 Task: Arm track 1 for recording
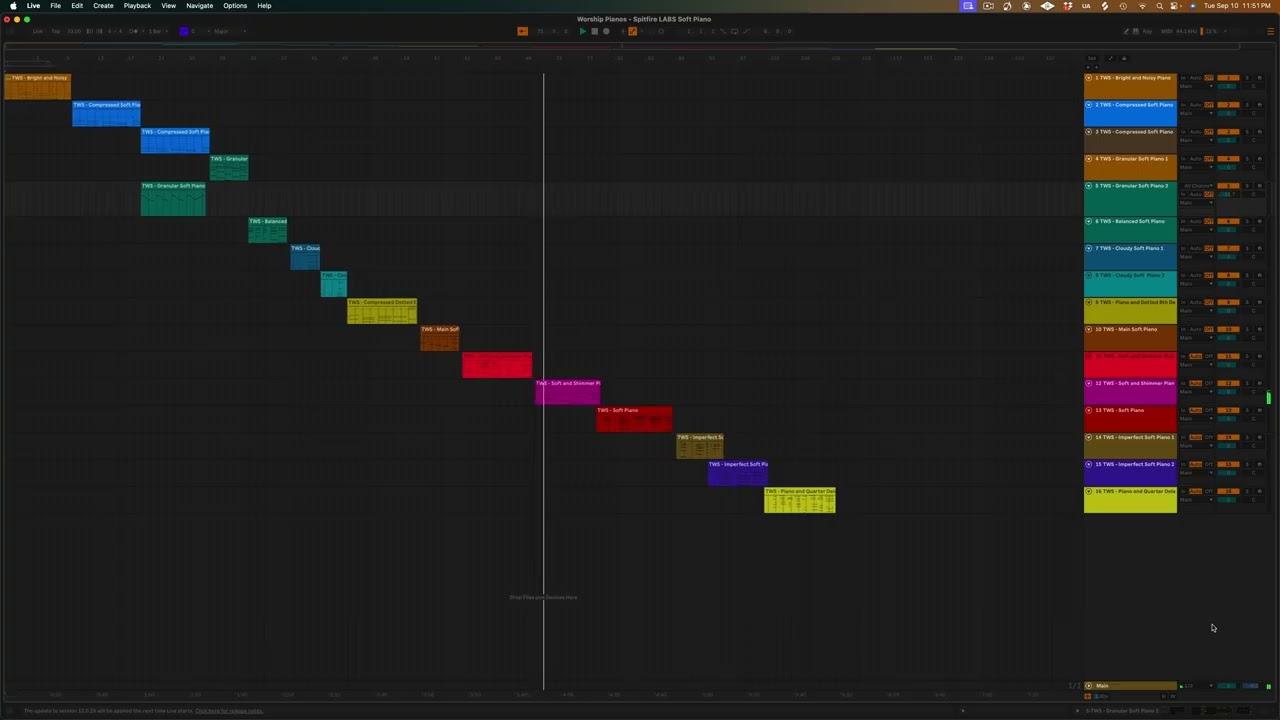click(x=1260, y=78)
